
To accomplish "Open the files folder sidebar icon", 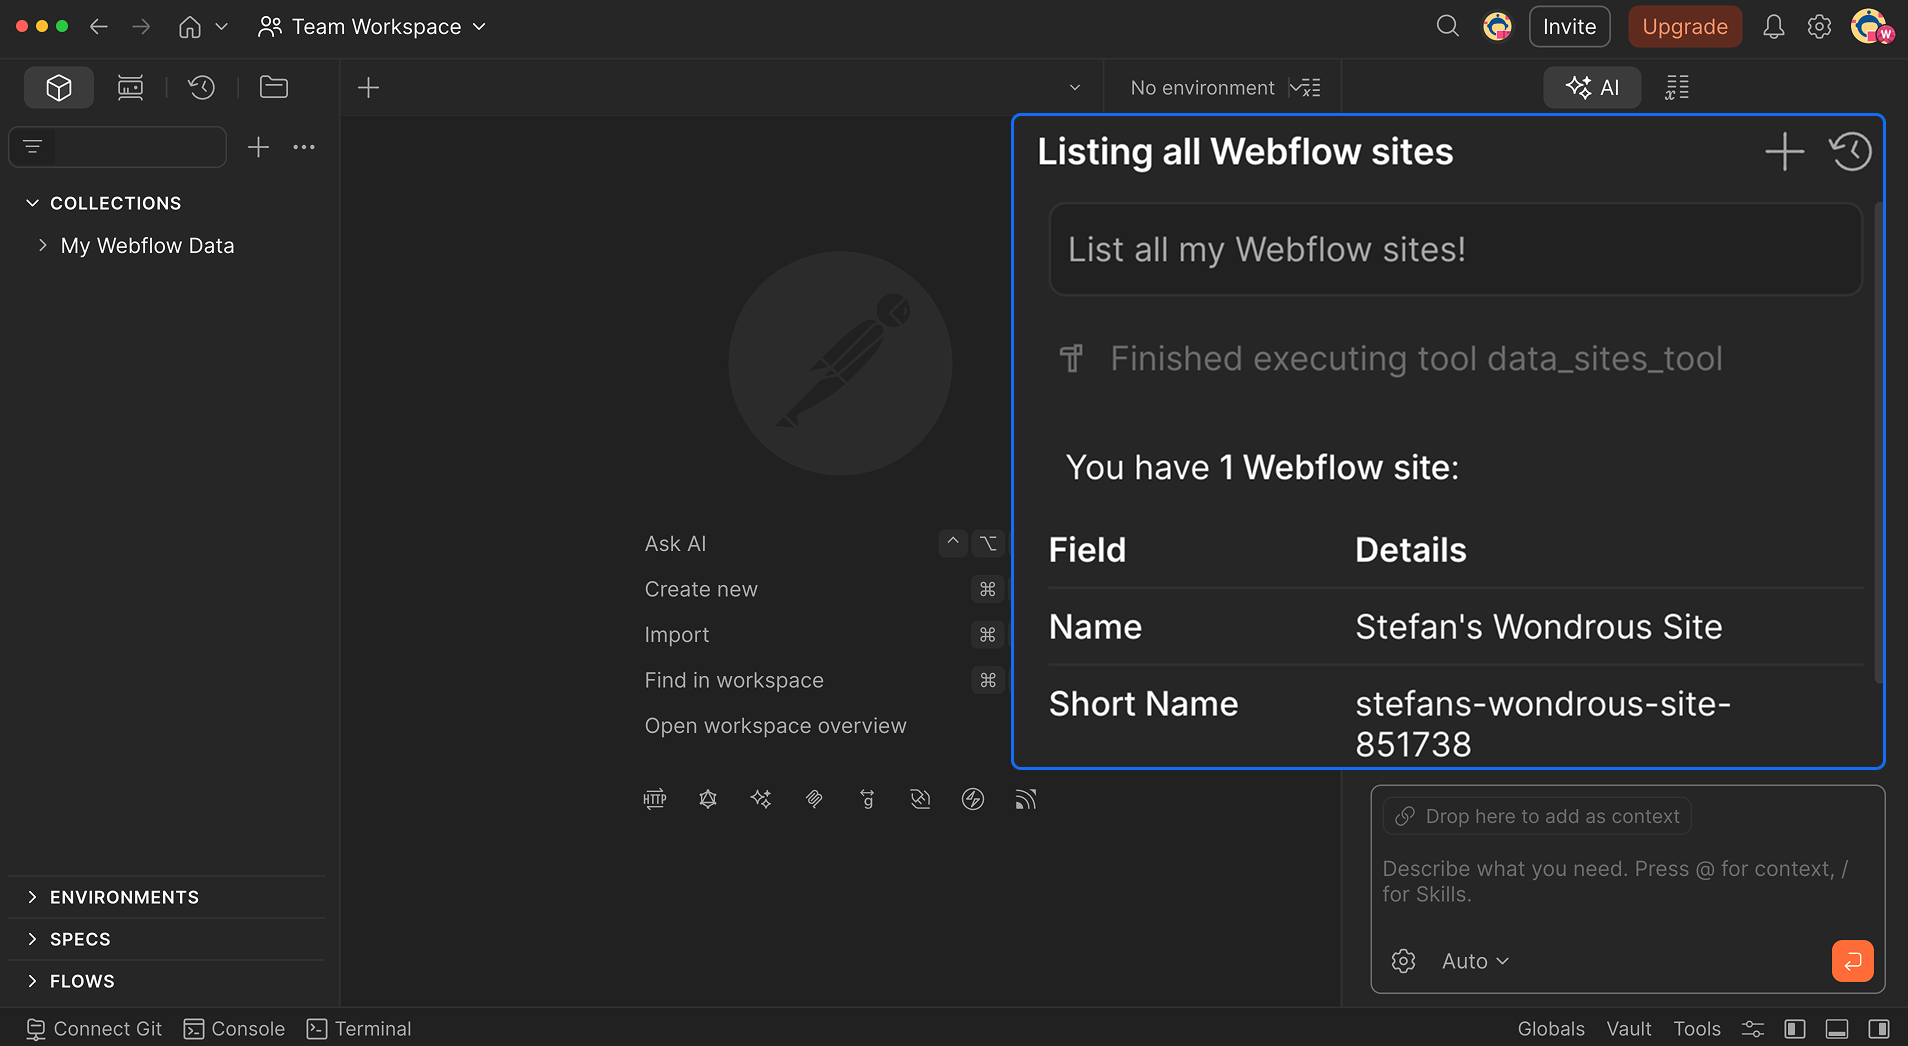I will (274, 88).
